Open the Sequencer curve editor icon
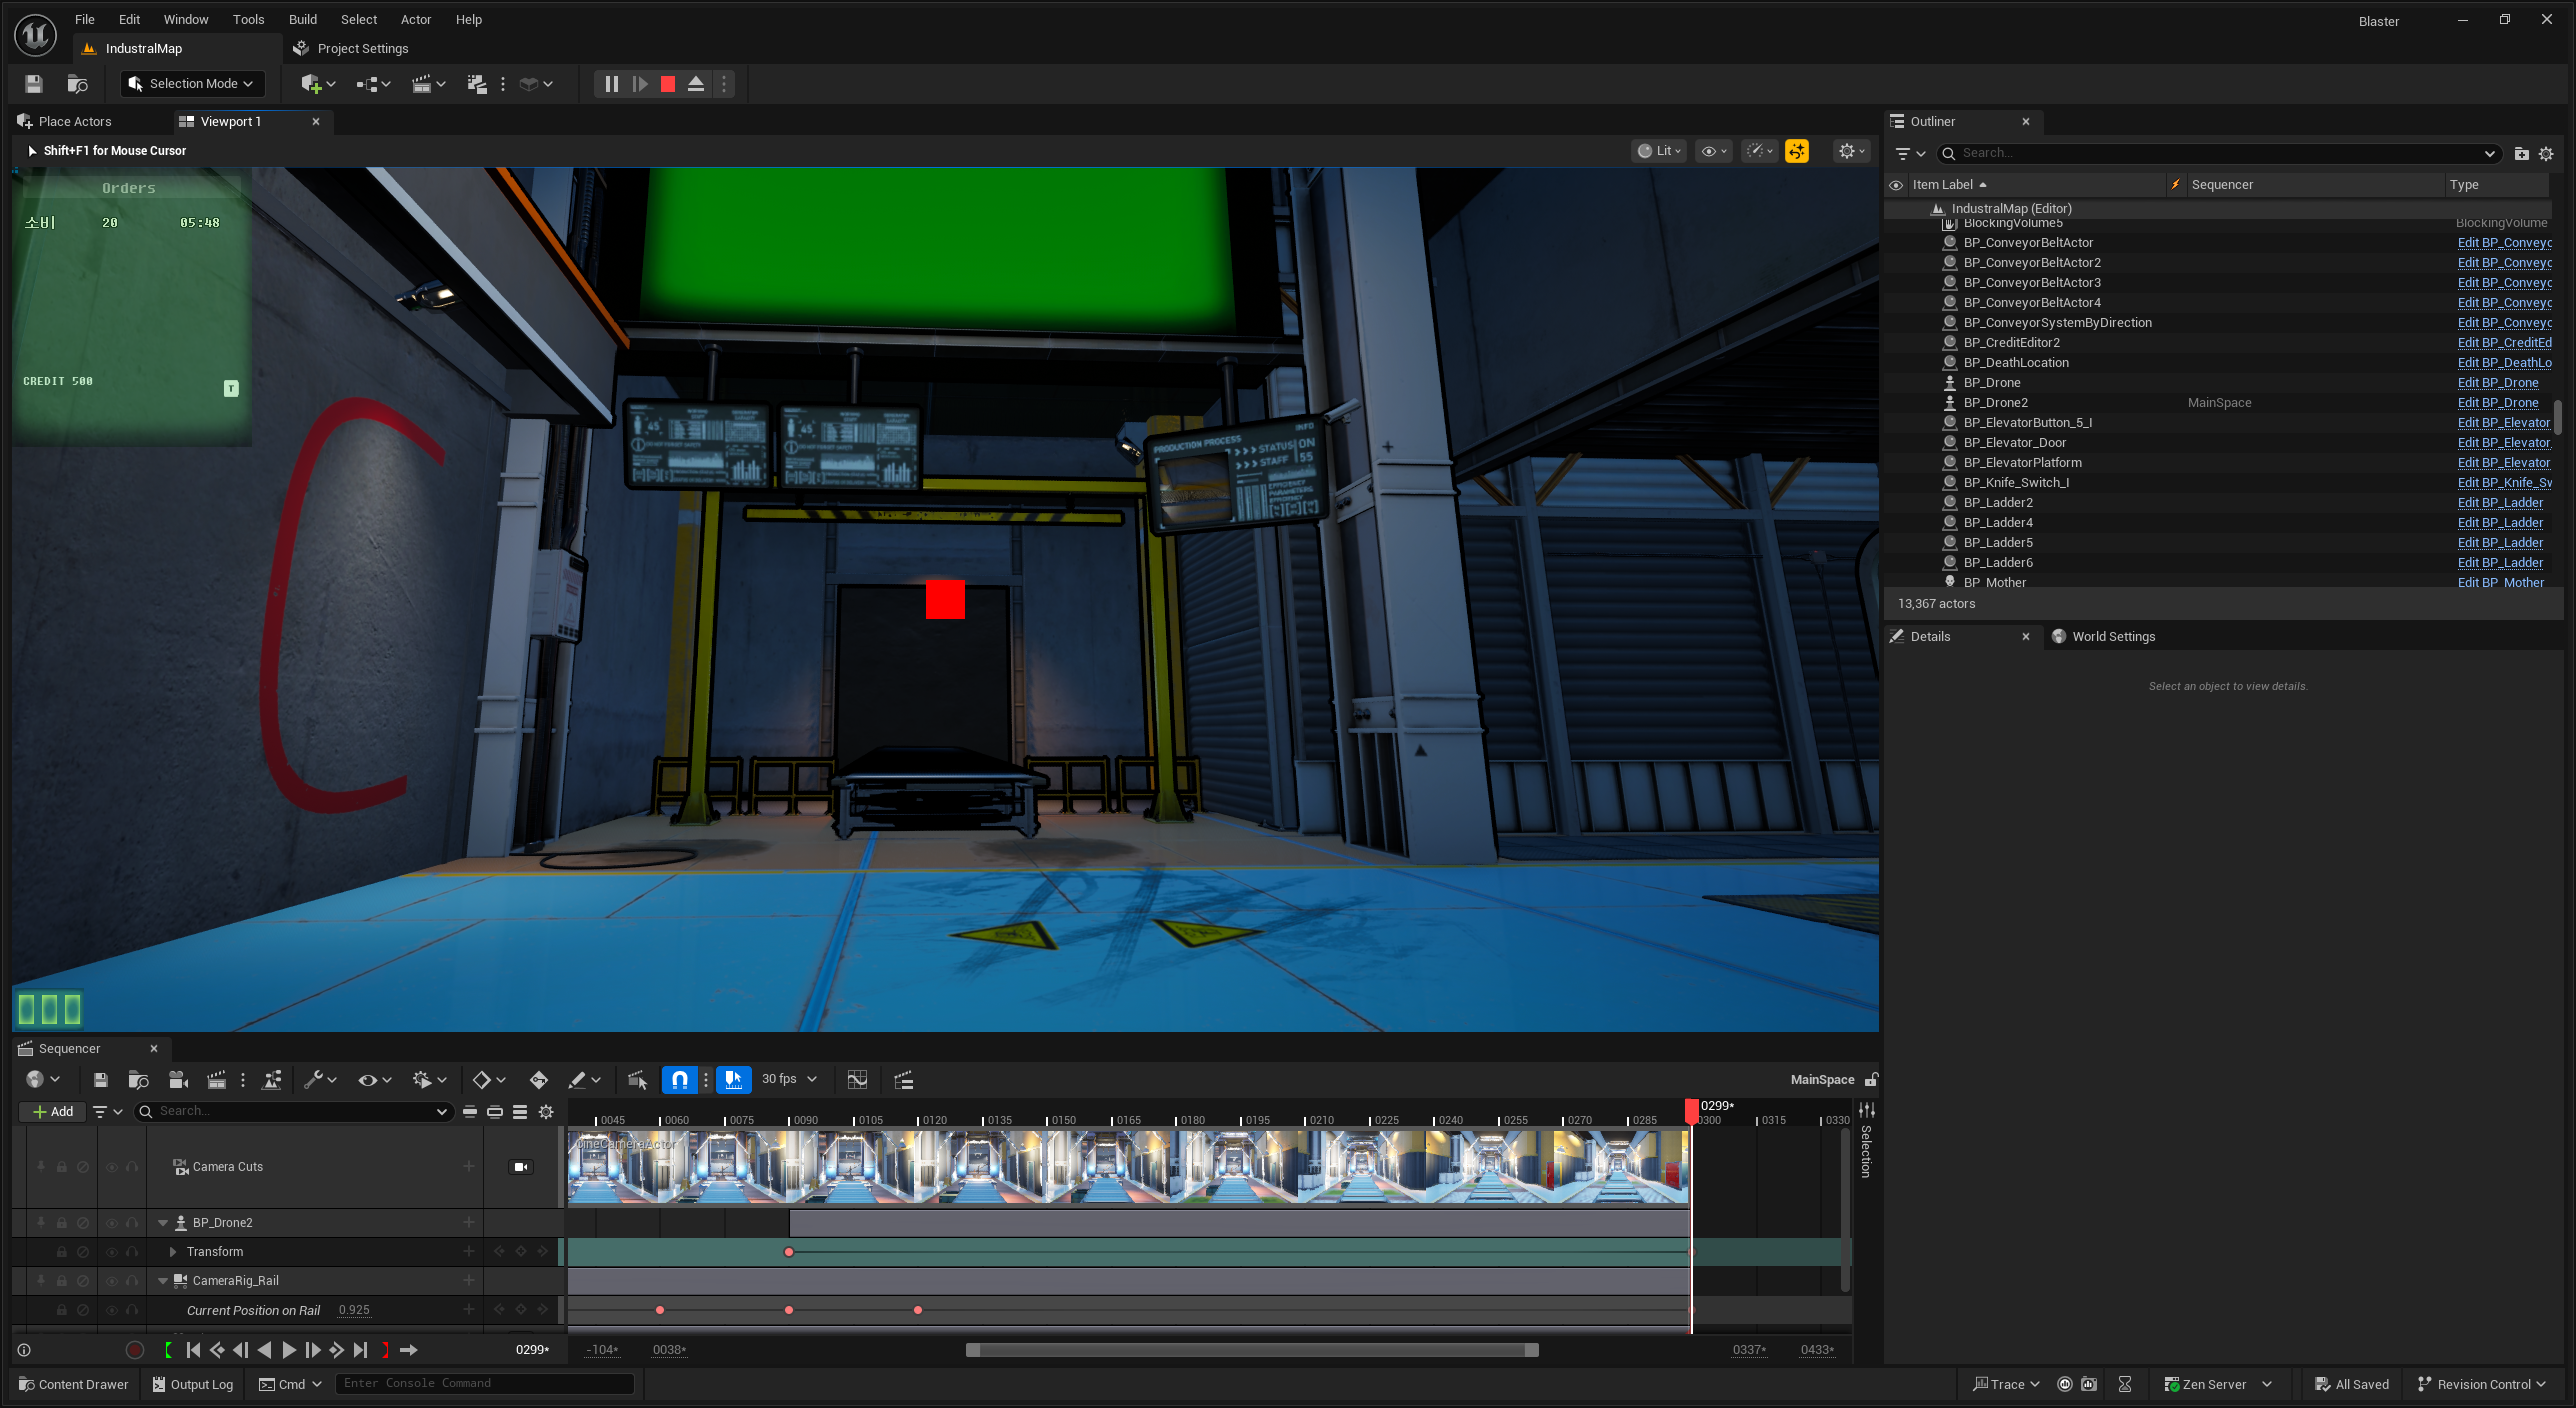The height and width of the screenshot is (1408, 2576). [857, 1079]
